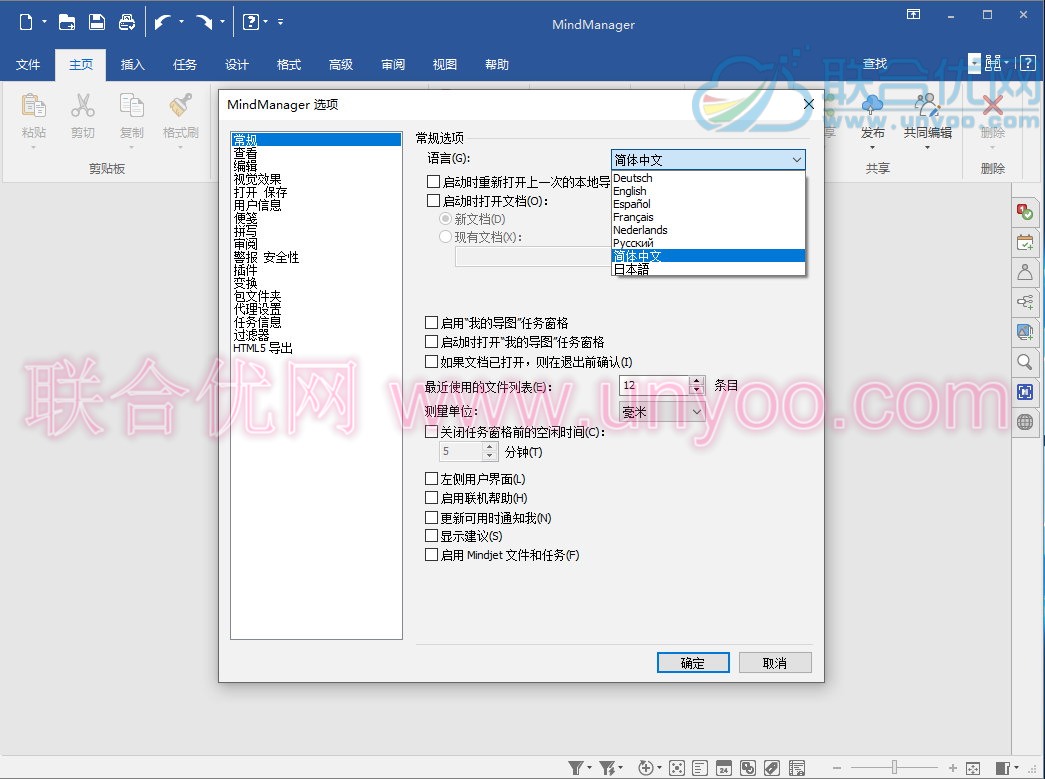Select the Existing document radio button

point(446,237)
